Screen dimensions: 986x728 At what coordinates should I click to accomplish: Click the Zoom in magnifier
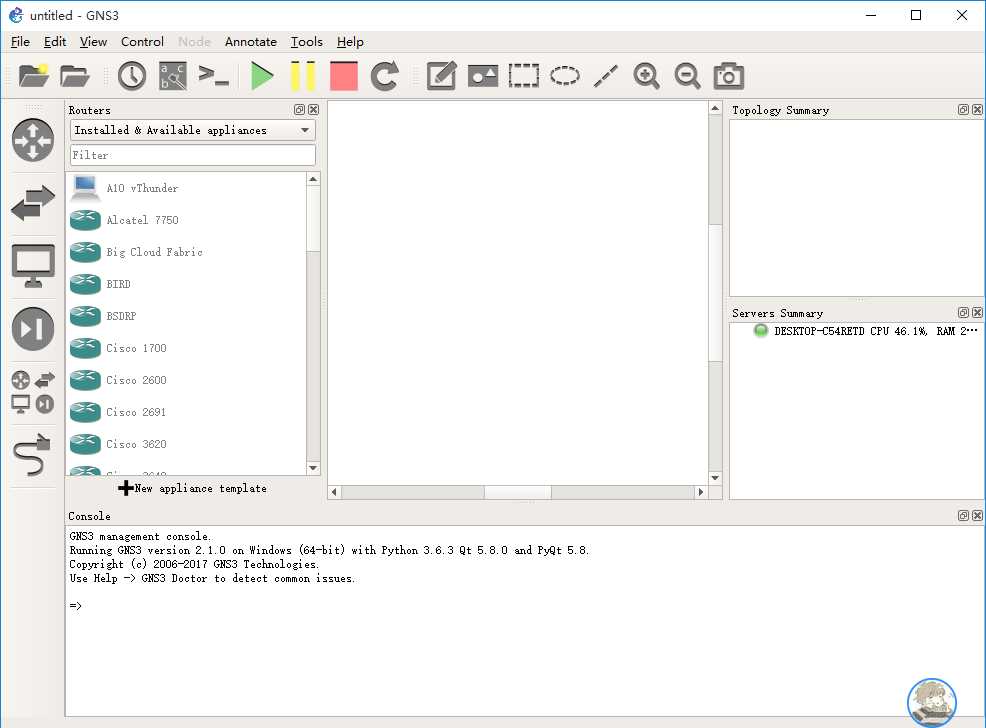646,76
